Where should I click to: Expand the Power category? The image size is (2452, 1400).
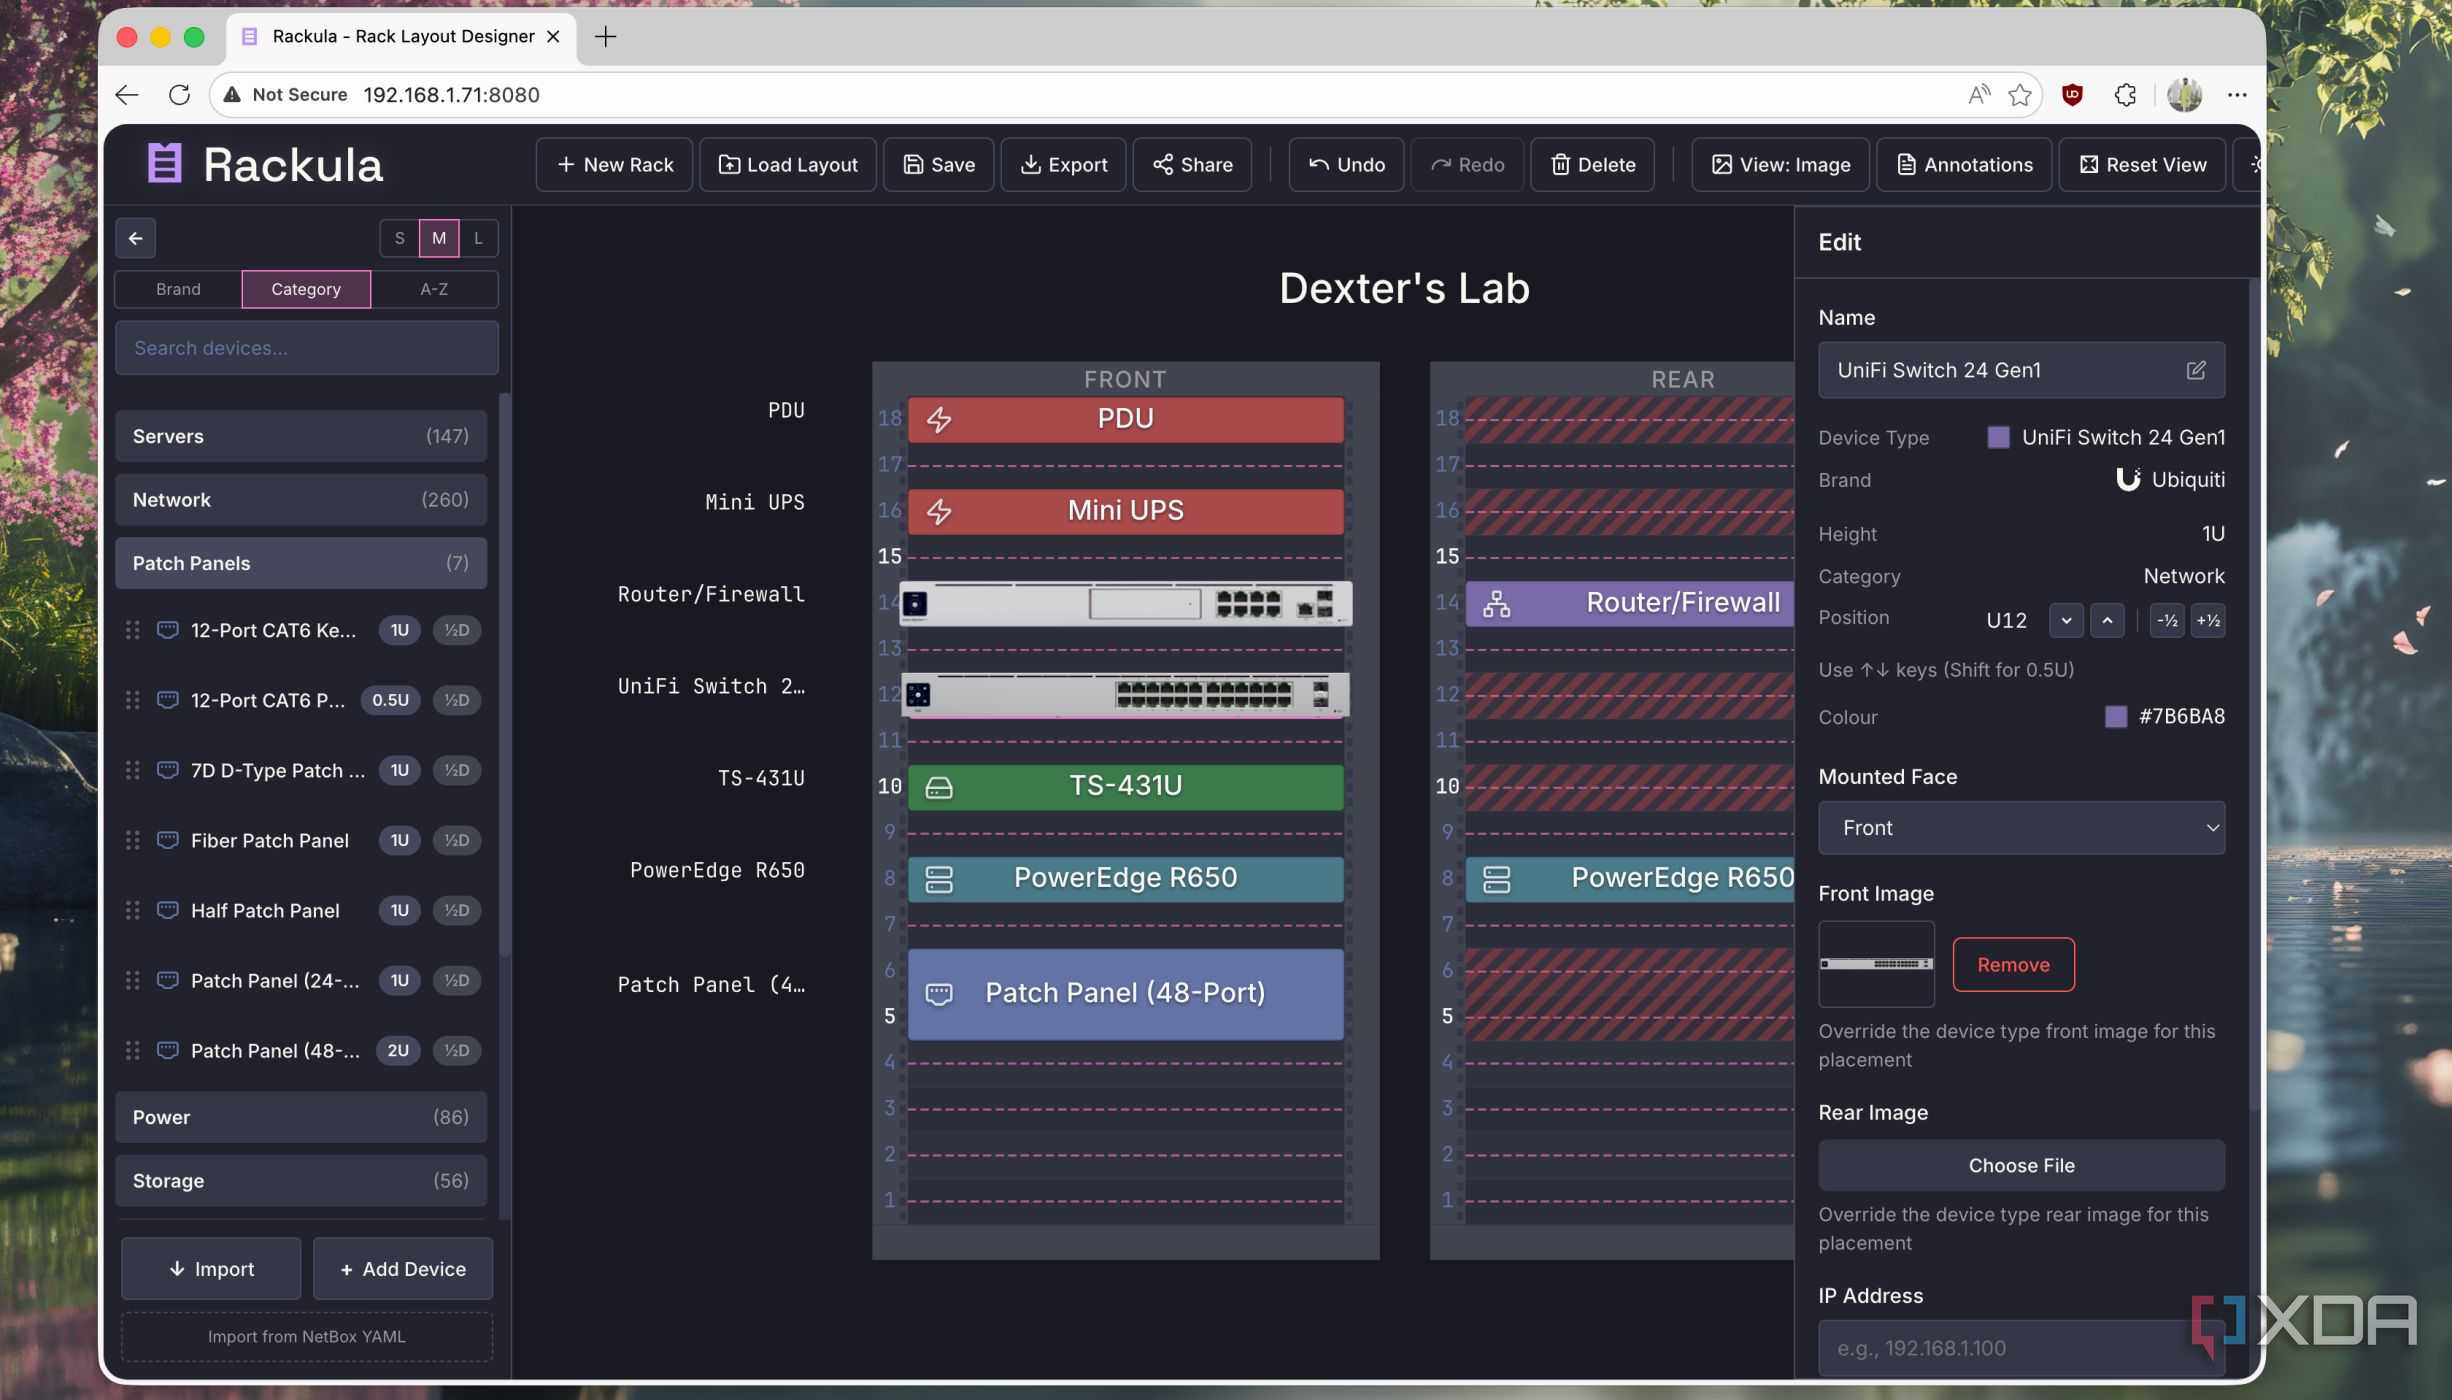point(301,1117)
